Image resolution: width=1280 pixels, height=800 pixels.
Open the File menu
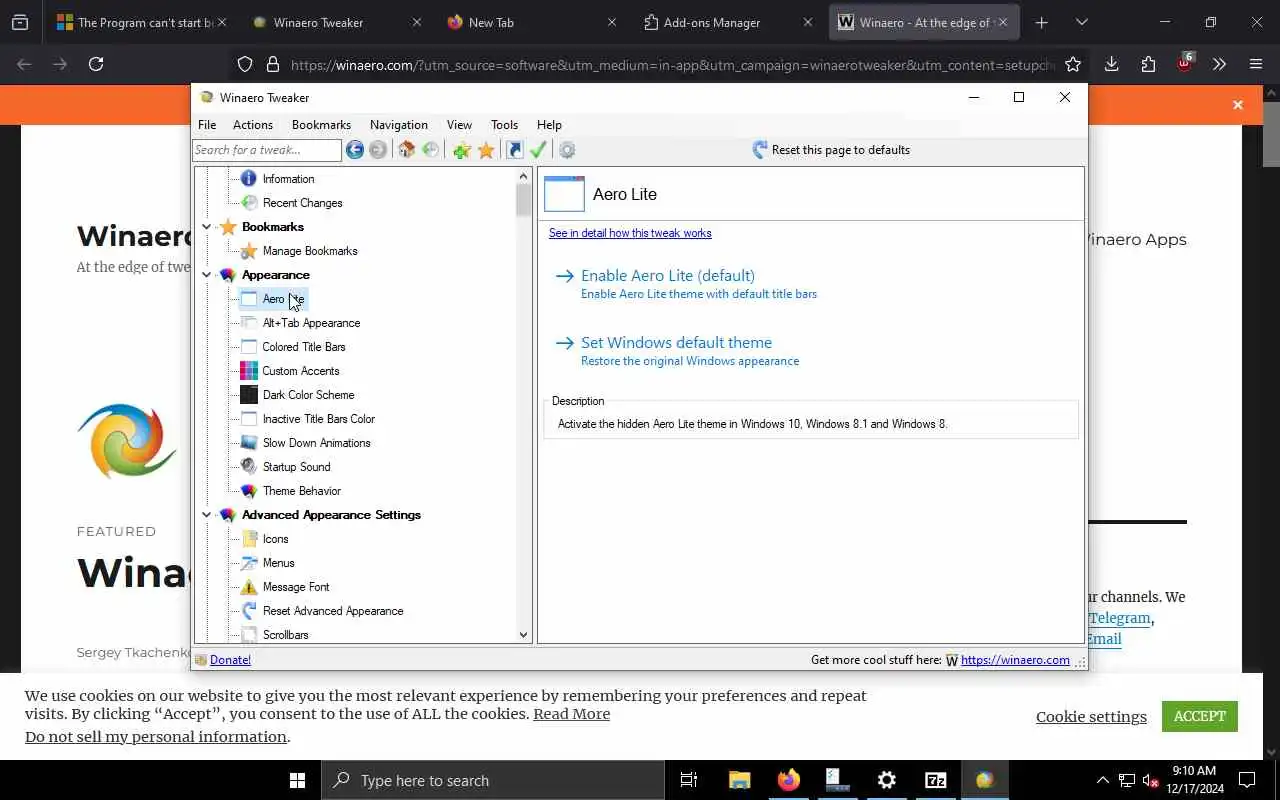tap(207, 125)
